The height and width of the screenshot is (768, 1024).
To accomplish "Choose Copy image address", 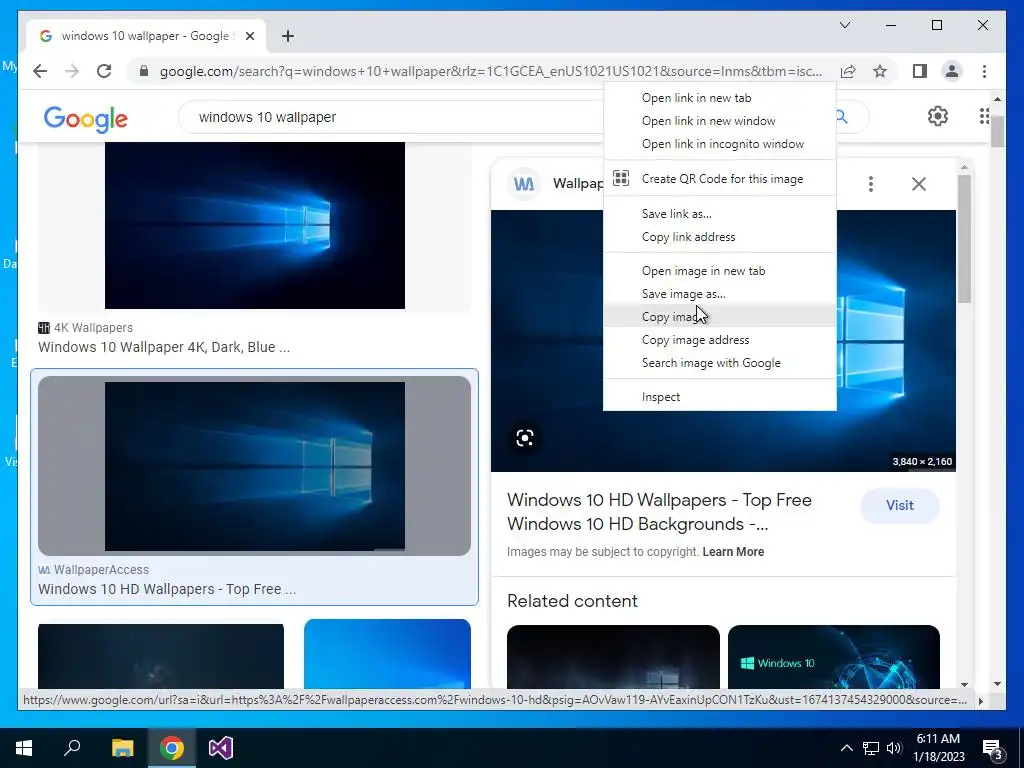I will tap(720, 340).
